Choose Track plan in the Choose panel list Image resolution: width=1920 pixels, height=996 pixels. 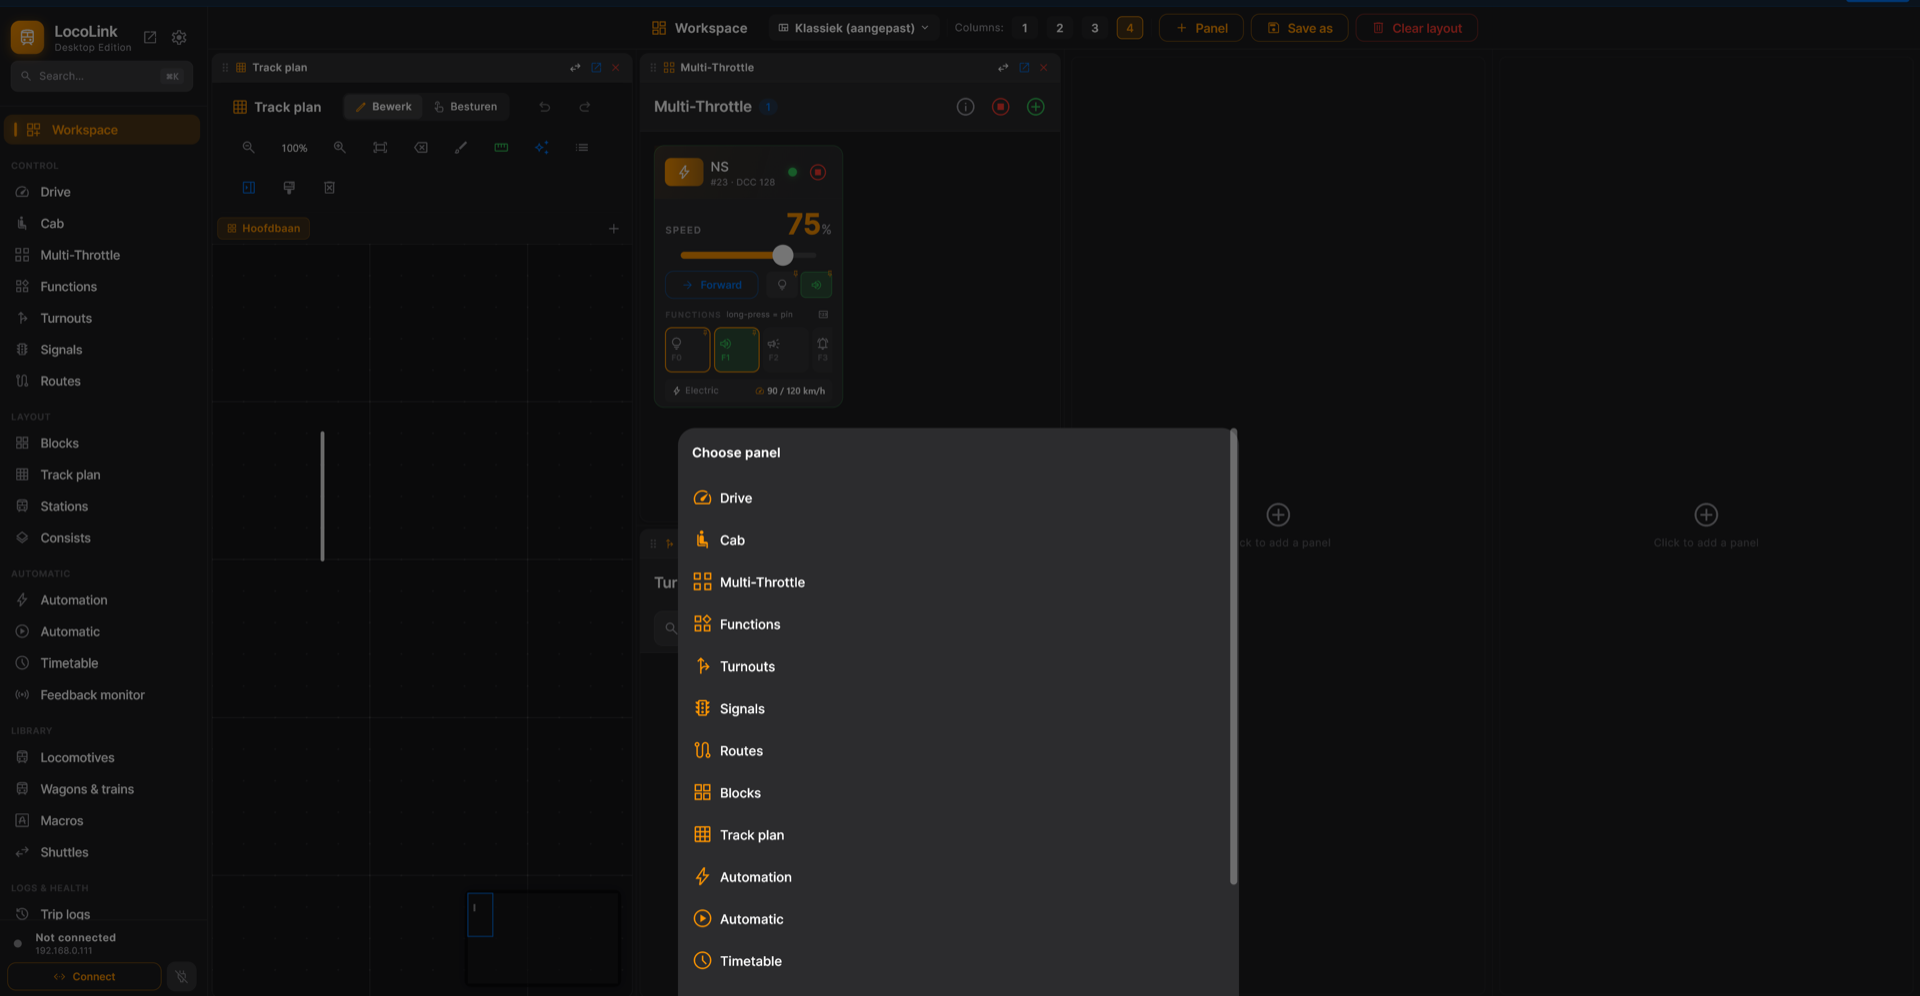pyautogui.click(x=958, y=834)
